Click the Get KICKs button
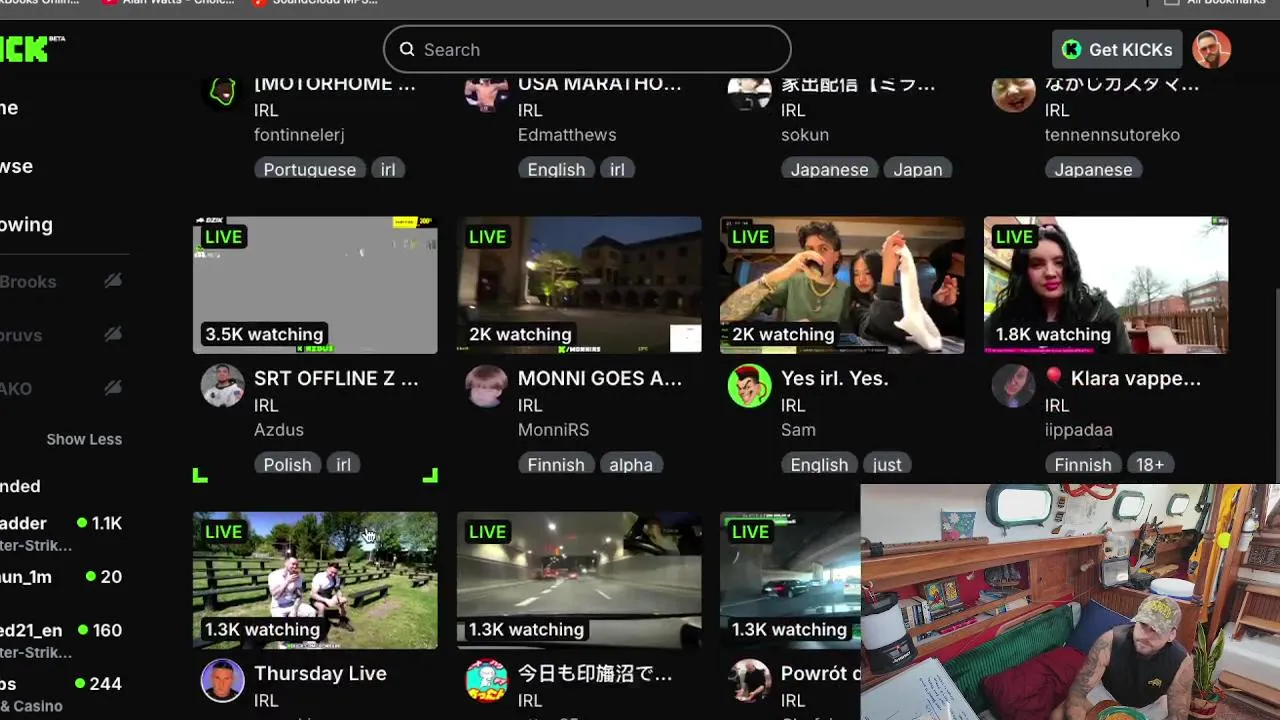The width and height of the screenshot is (1280, 720). point(1117,49)
